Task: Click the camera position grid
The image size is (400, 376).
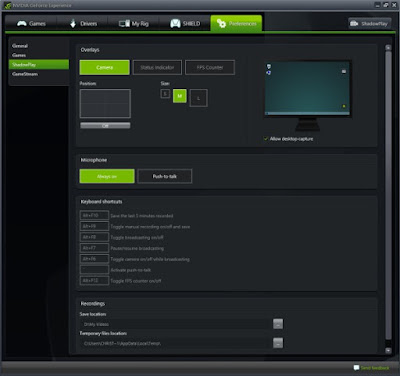Action: [105, 103]
